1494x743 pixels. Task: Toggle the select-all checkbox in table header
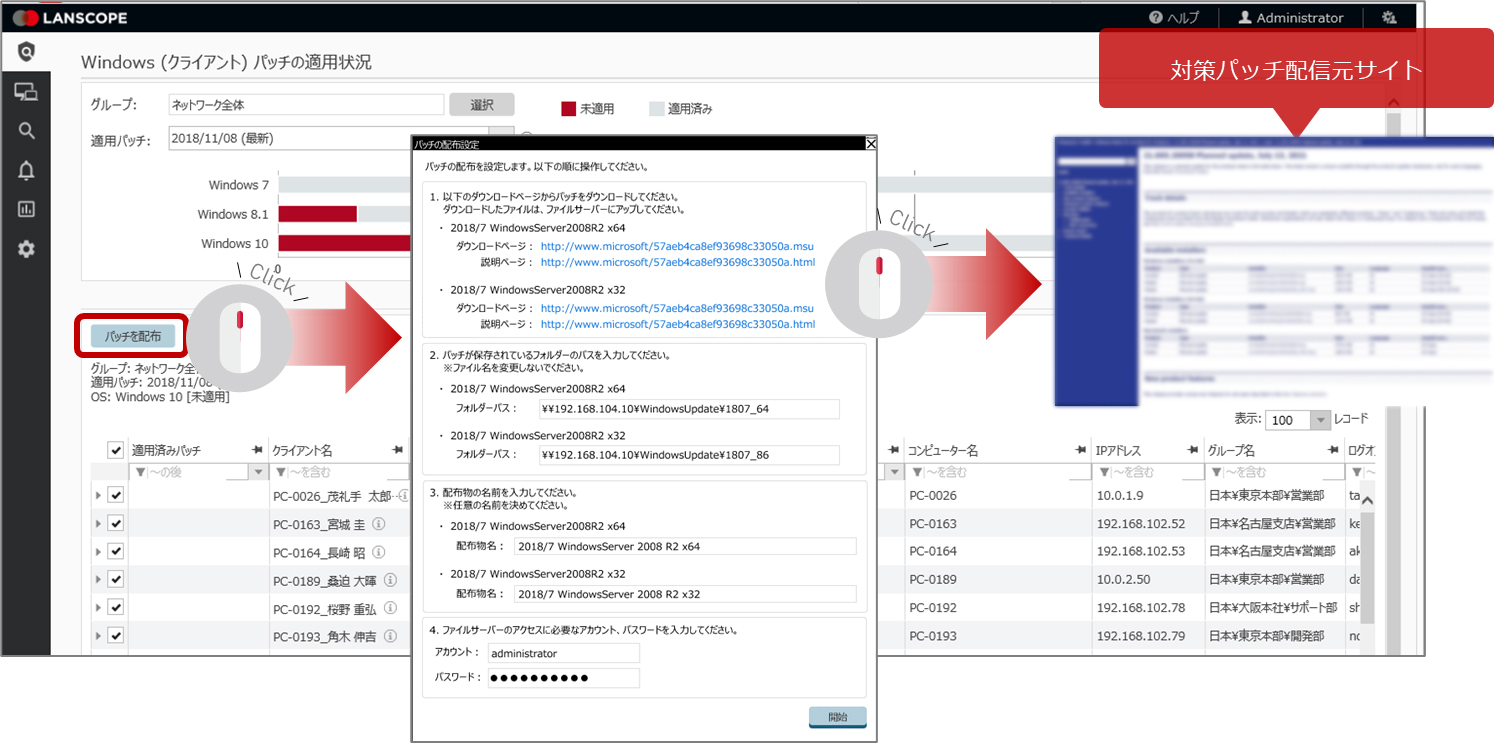click(115, 450)
